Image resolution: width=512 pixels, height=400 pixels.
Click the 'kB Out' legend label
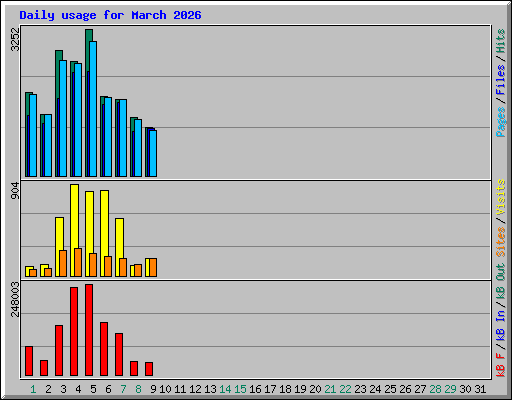point(501,282)
